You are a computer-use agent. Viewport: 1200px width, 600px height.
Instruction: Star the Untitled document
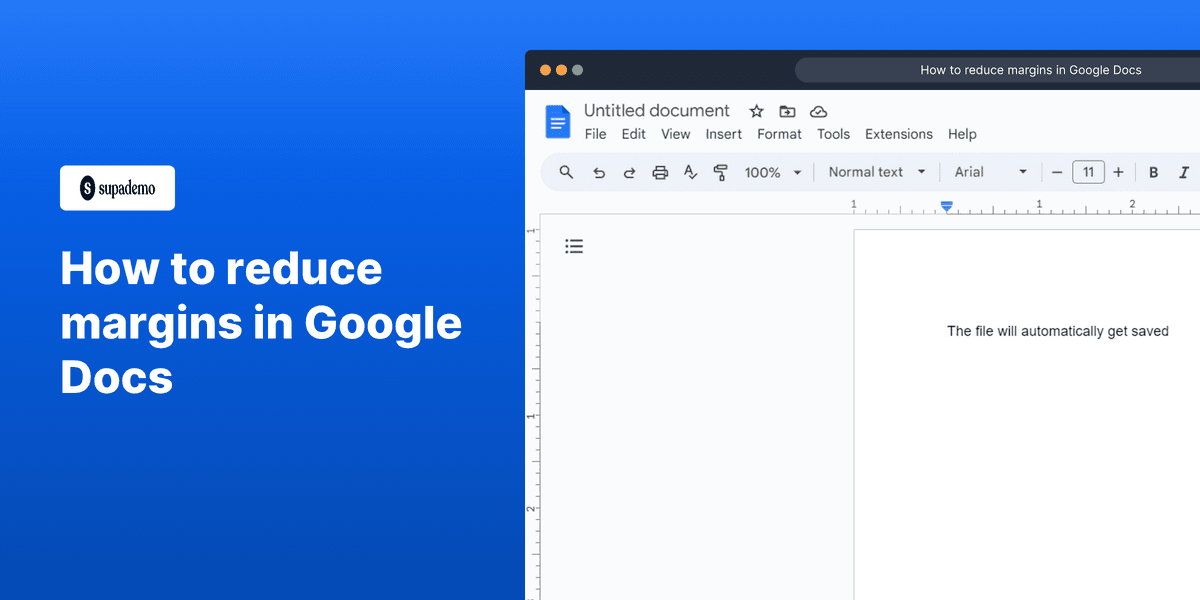pos(756,111)
